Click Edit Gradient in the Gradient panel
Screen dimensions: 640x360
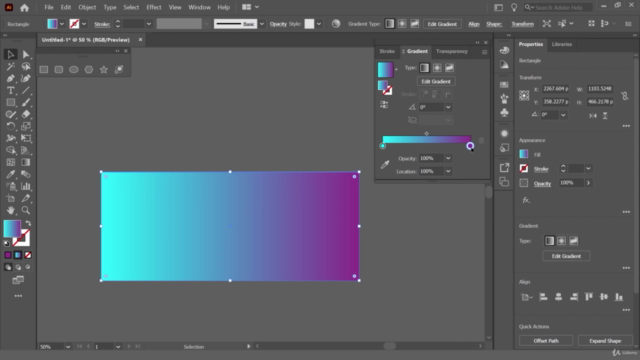coord(436,81)
